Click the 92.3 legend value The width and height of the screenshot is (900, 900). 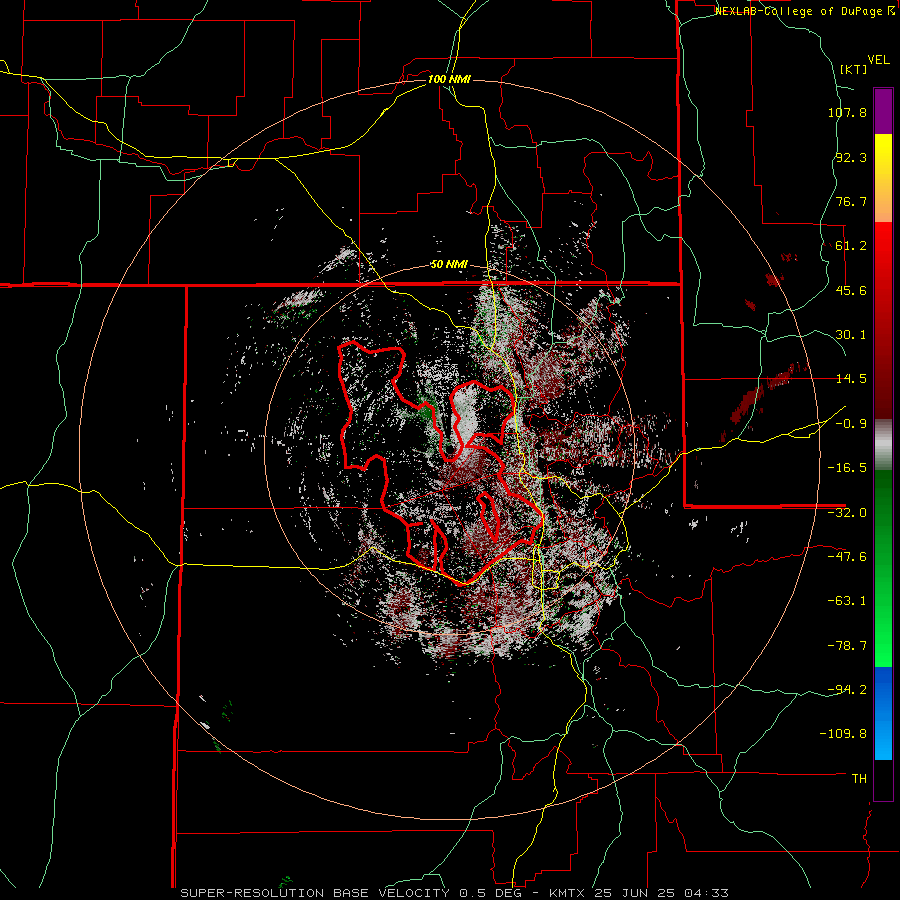pyautogui.click(x=851, y=157)
